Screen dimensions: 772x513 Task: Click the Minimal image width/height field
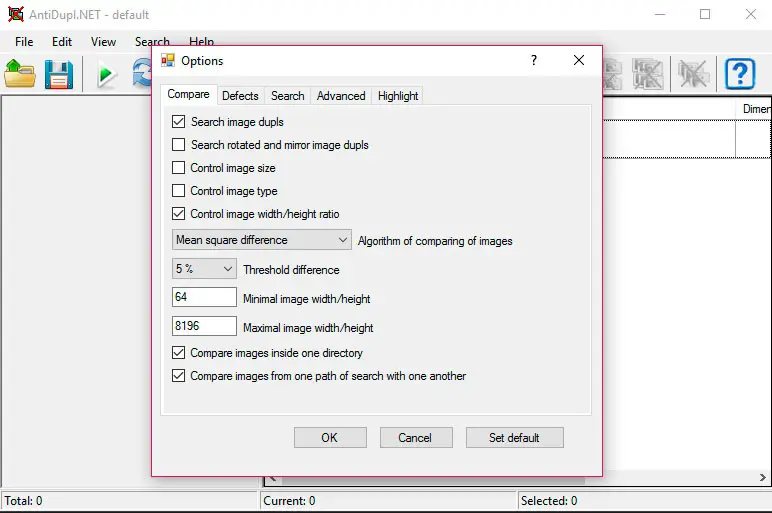pyautogui.click(x=204, y=297)
